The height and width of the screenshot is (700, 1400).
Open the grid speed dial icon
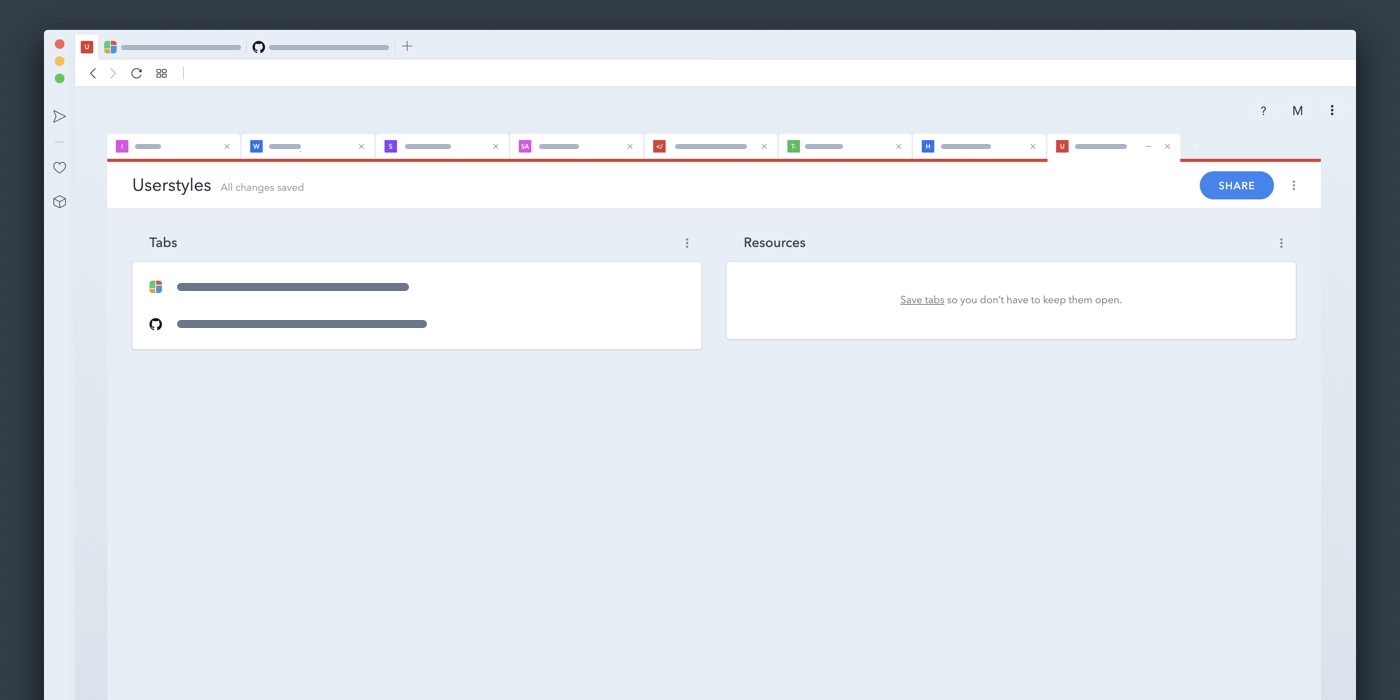(161, 73)
